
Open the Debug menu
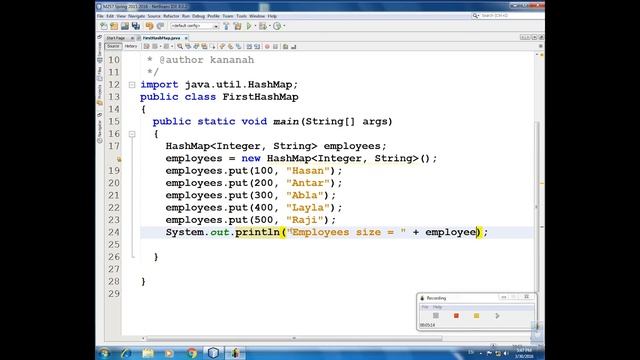point(198,16)
